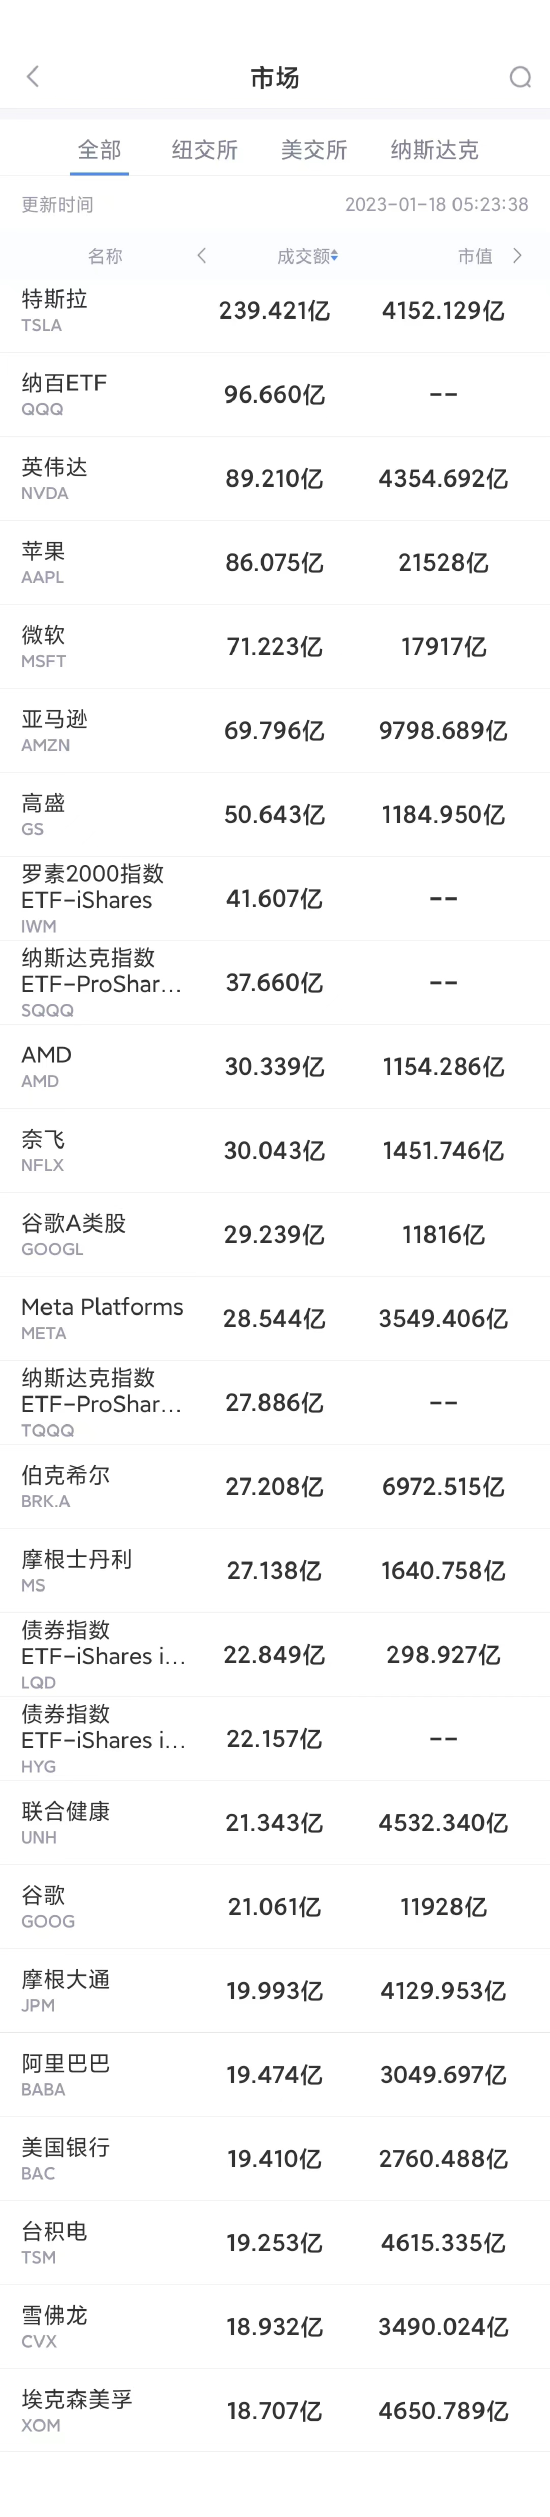Show more columns with right chevron
This screenshot has width=550, height=2517.
click(517, 256)
